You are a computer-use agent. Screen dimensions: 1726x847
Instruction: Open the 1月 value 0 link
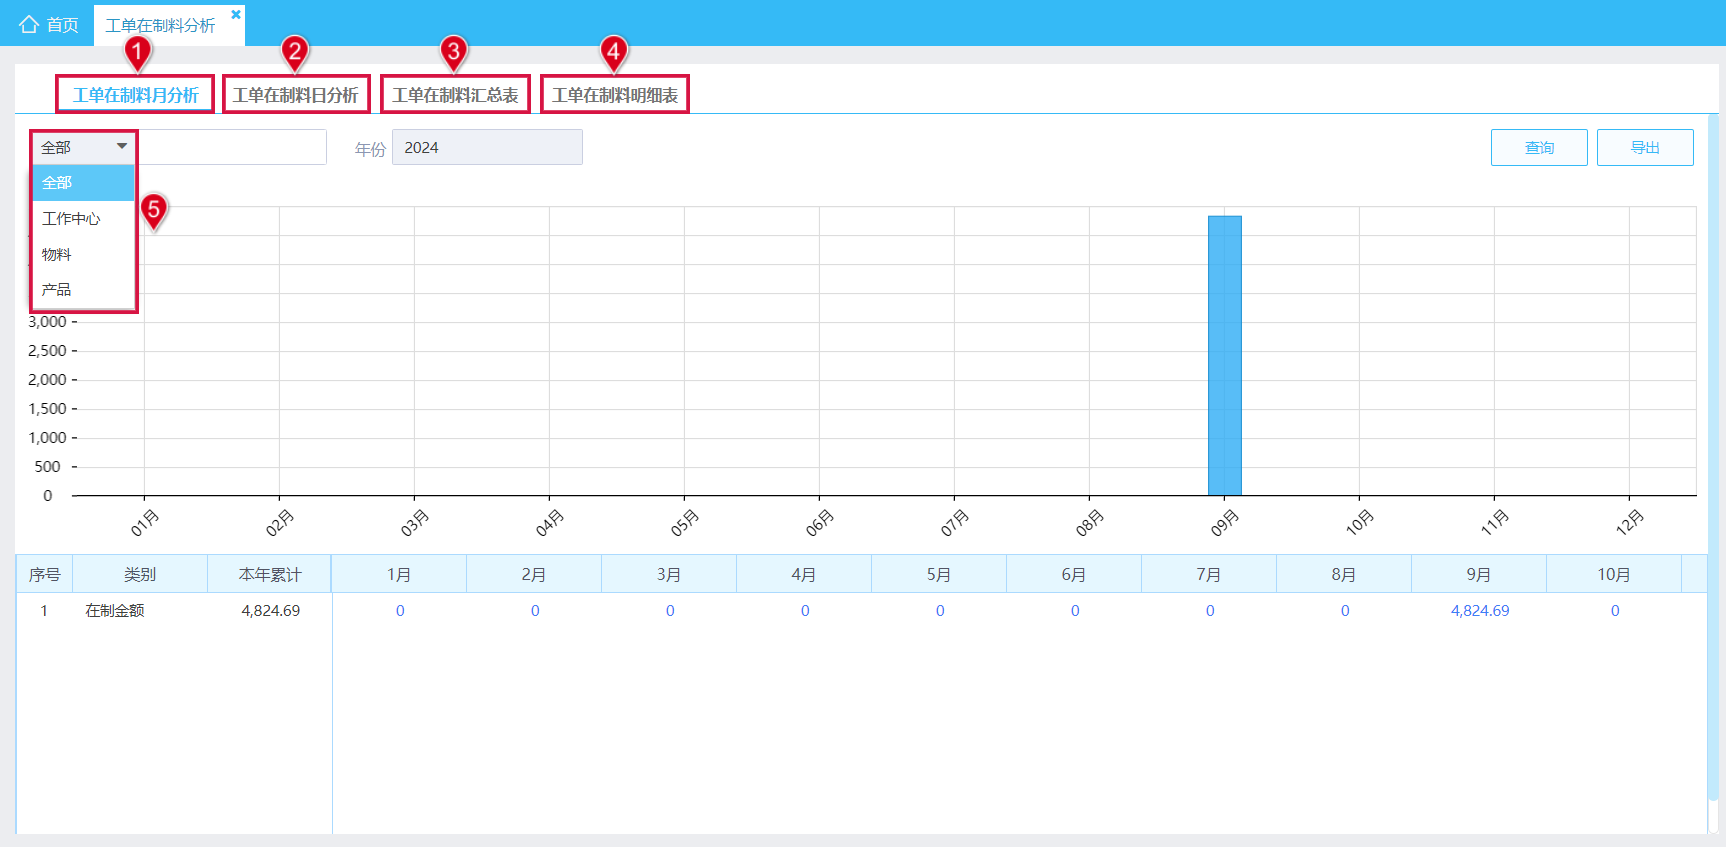tap(400, 611)
